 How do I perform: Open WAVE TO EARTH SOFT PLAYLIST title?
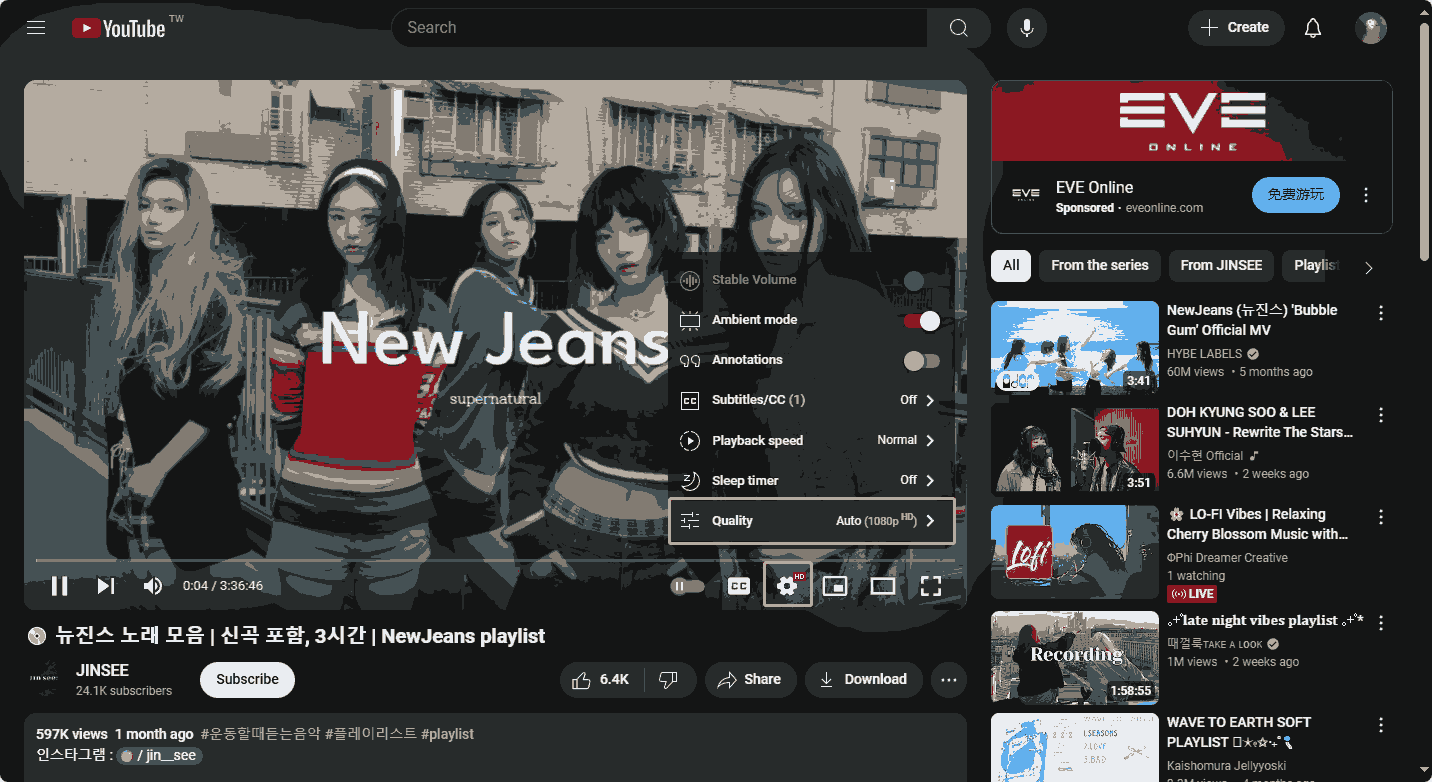click(1238, 733)
